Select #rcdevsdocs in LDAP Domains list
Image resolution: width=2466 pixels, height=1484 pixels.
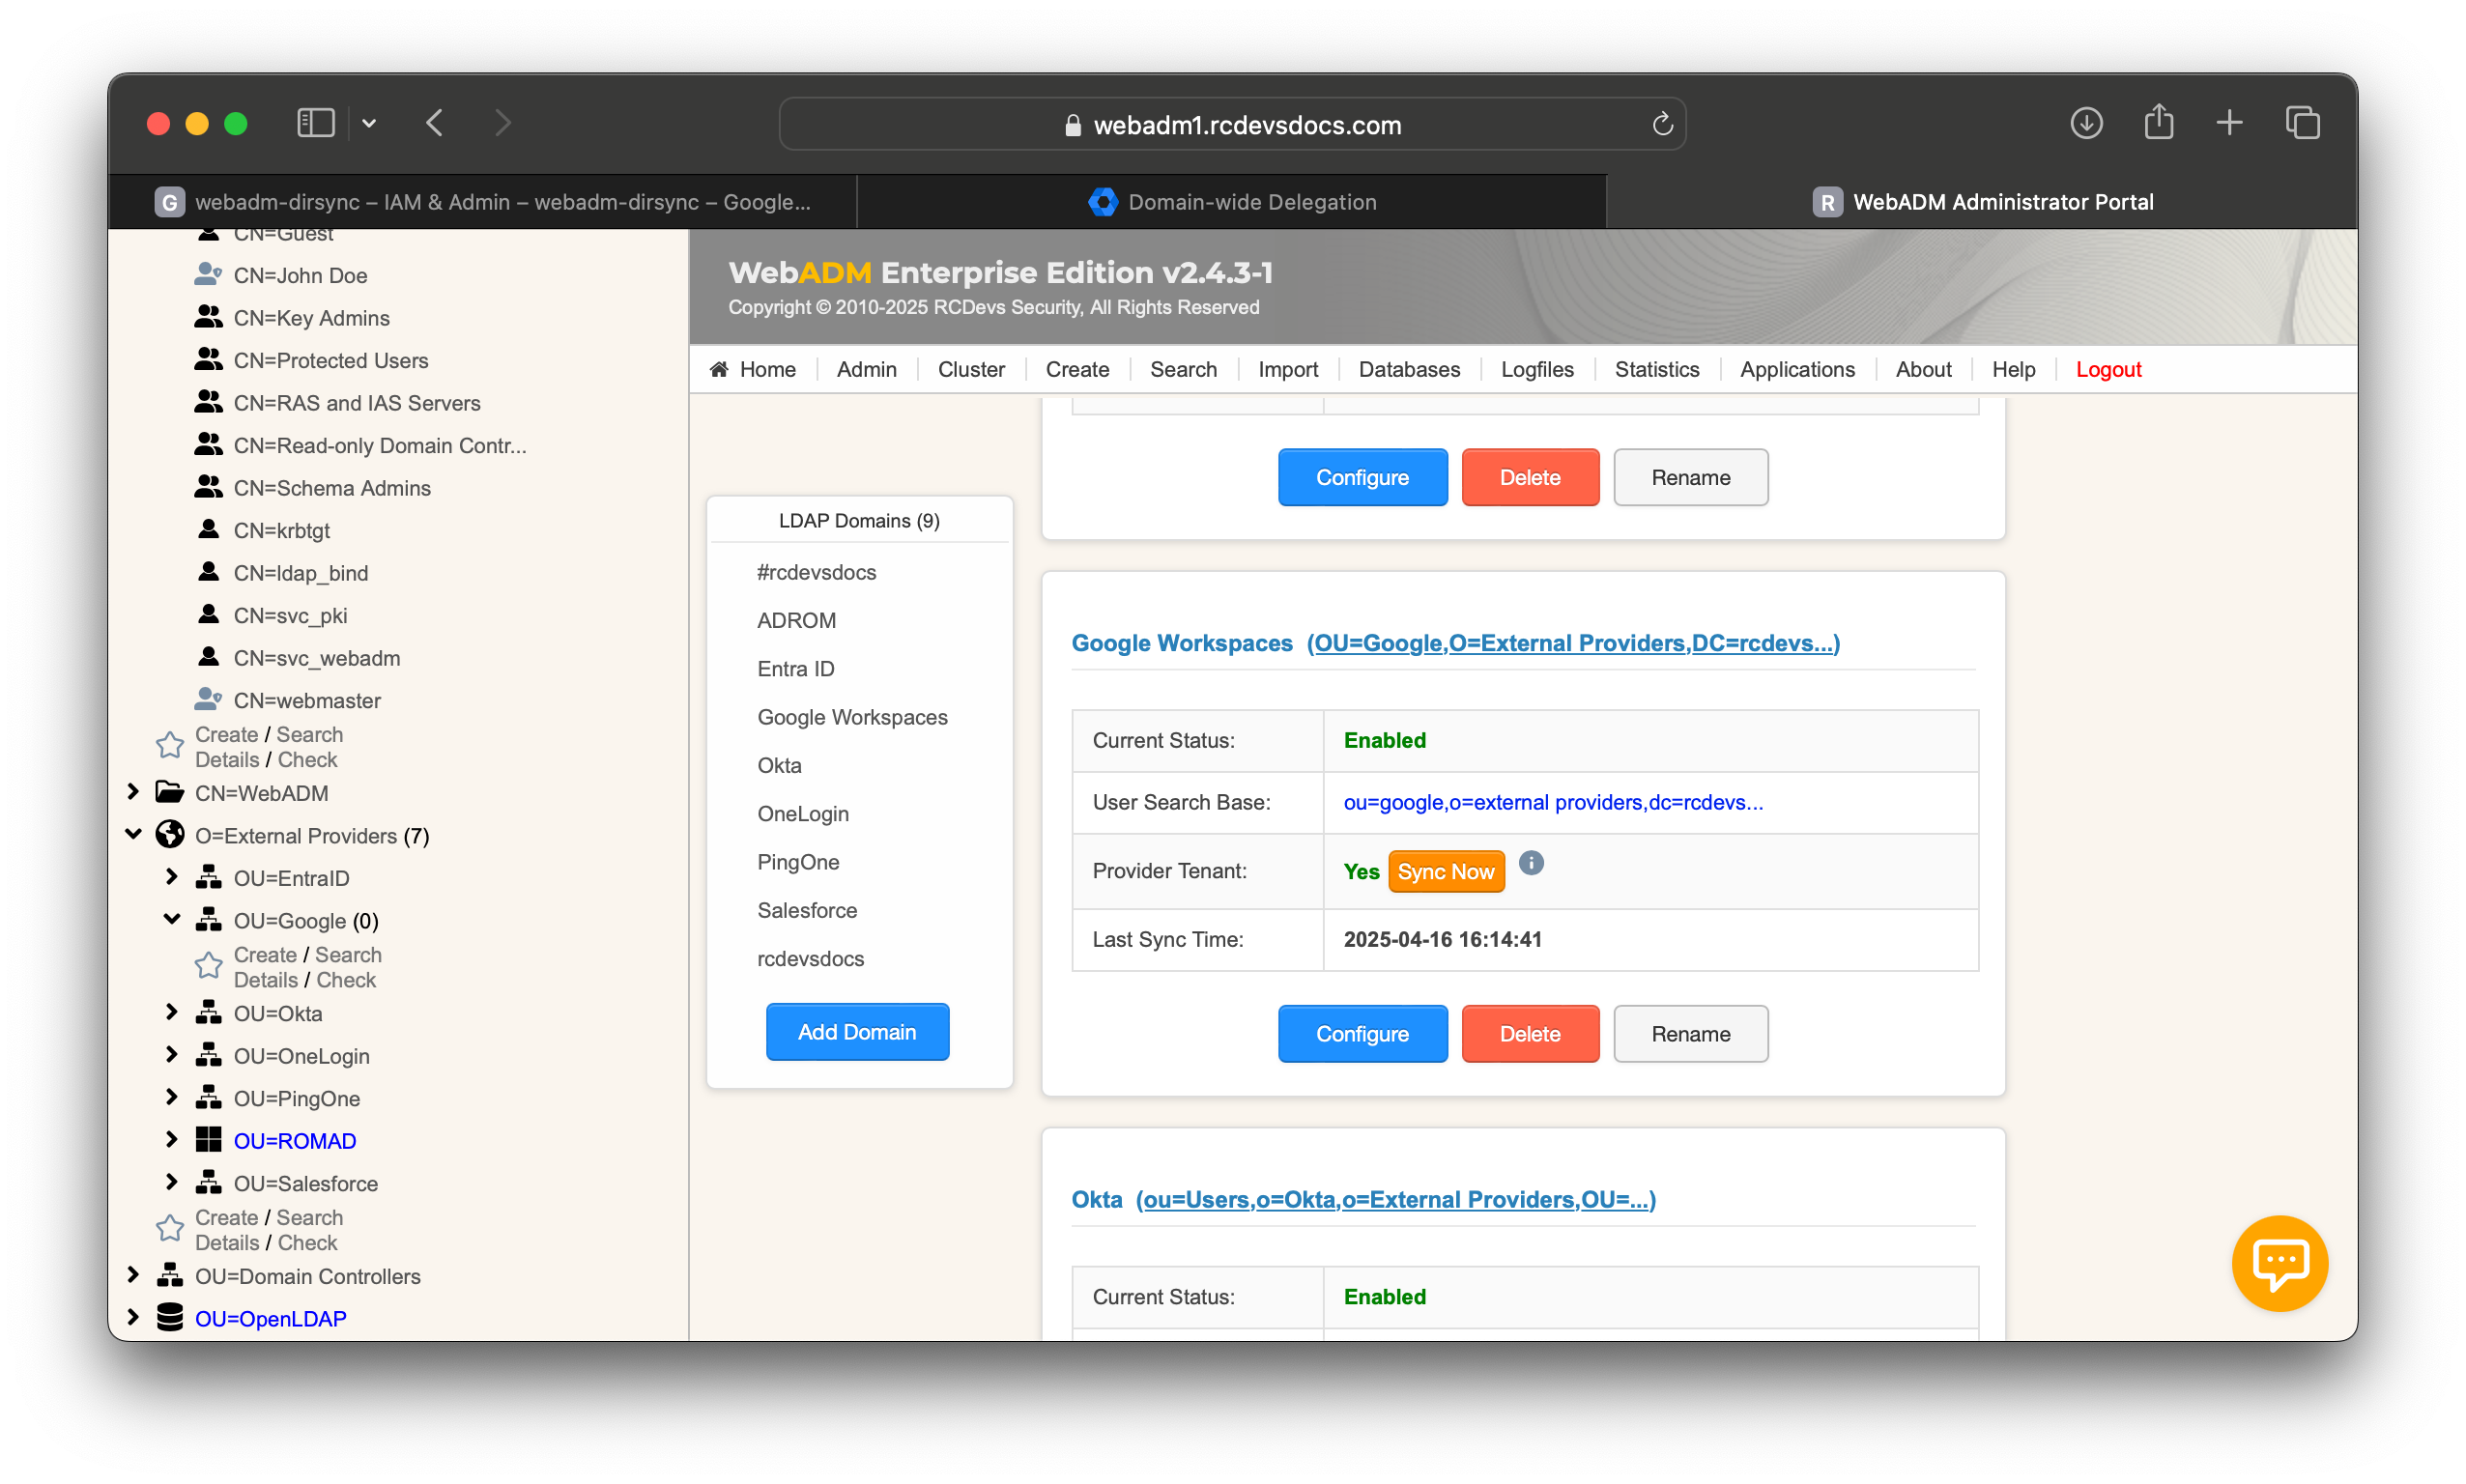816,571
